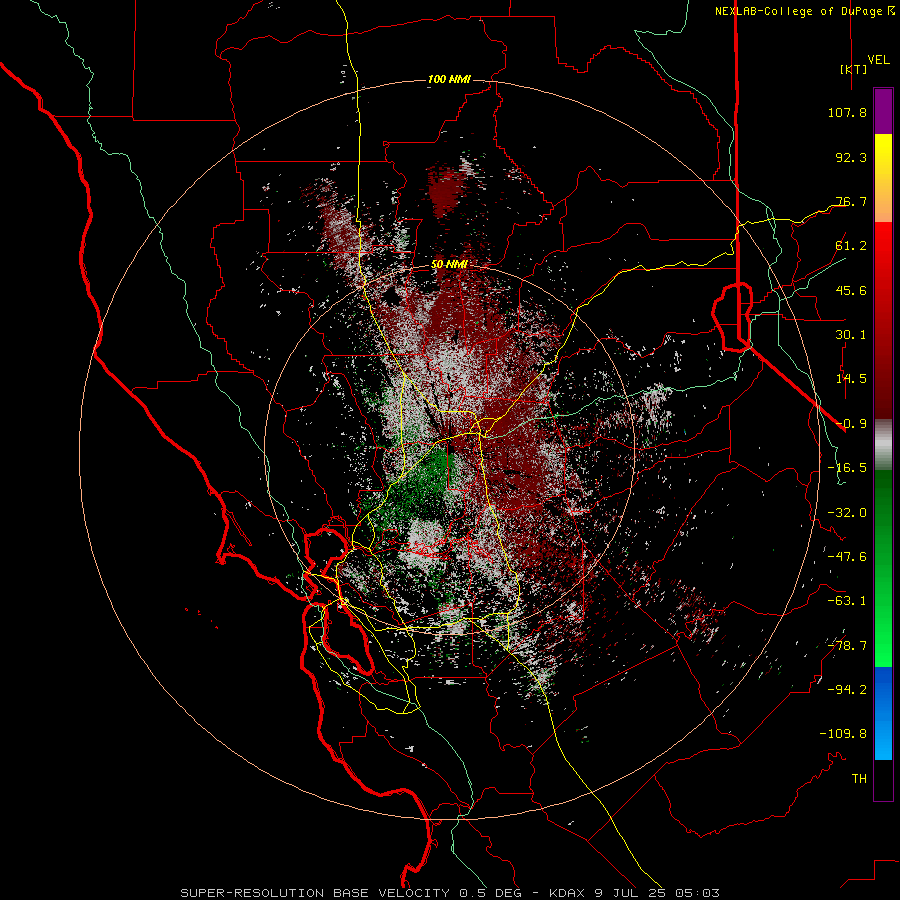Click the -32.0 velocity scale value
This screenshot has height=900, width=900.
tap(847, 513)
